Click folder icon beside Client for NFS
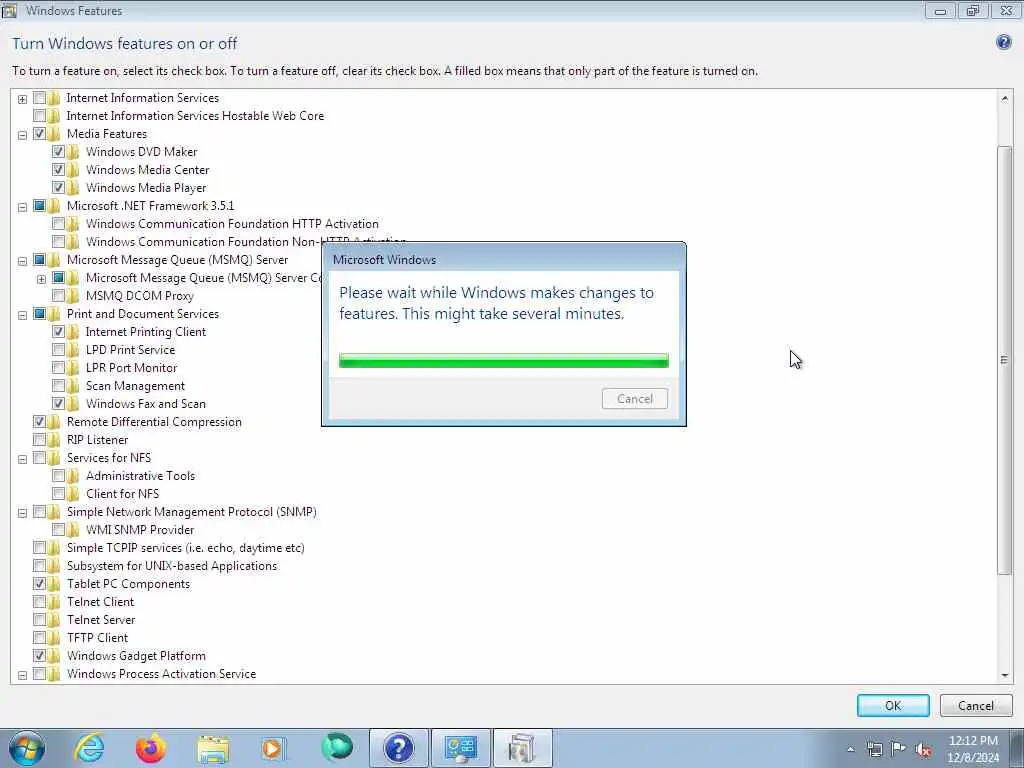This screenshot has height=768, width=1024. coord(73,494)
